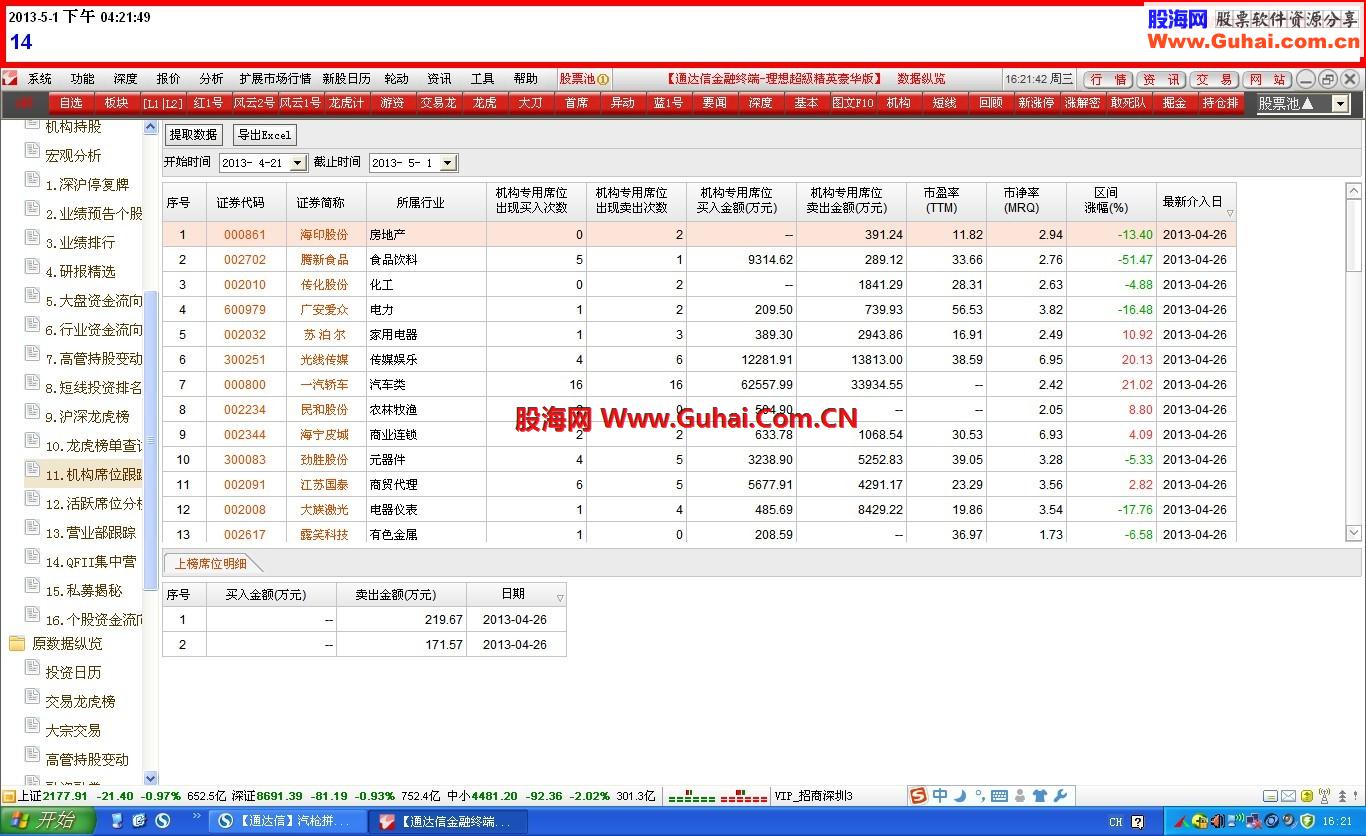Click the red app logo in menu bar

click(10, 78)
